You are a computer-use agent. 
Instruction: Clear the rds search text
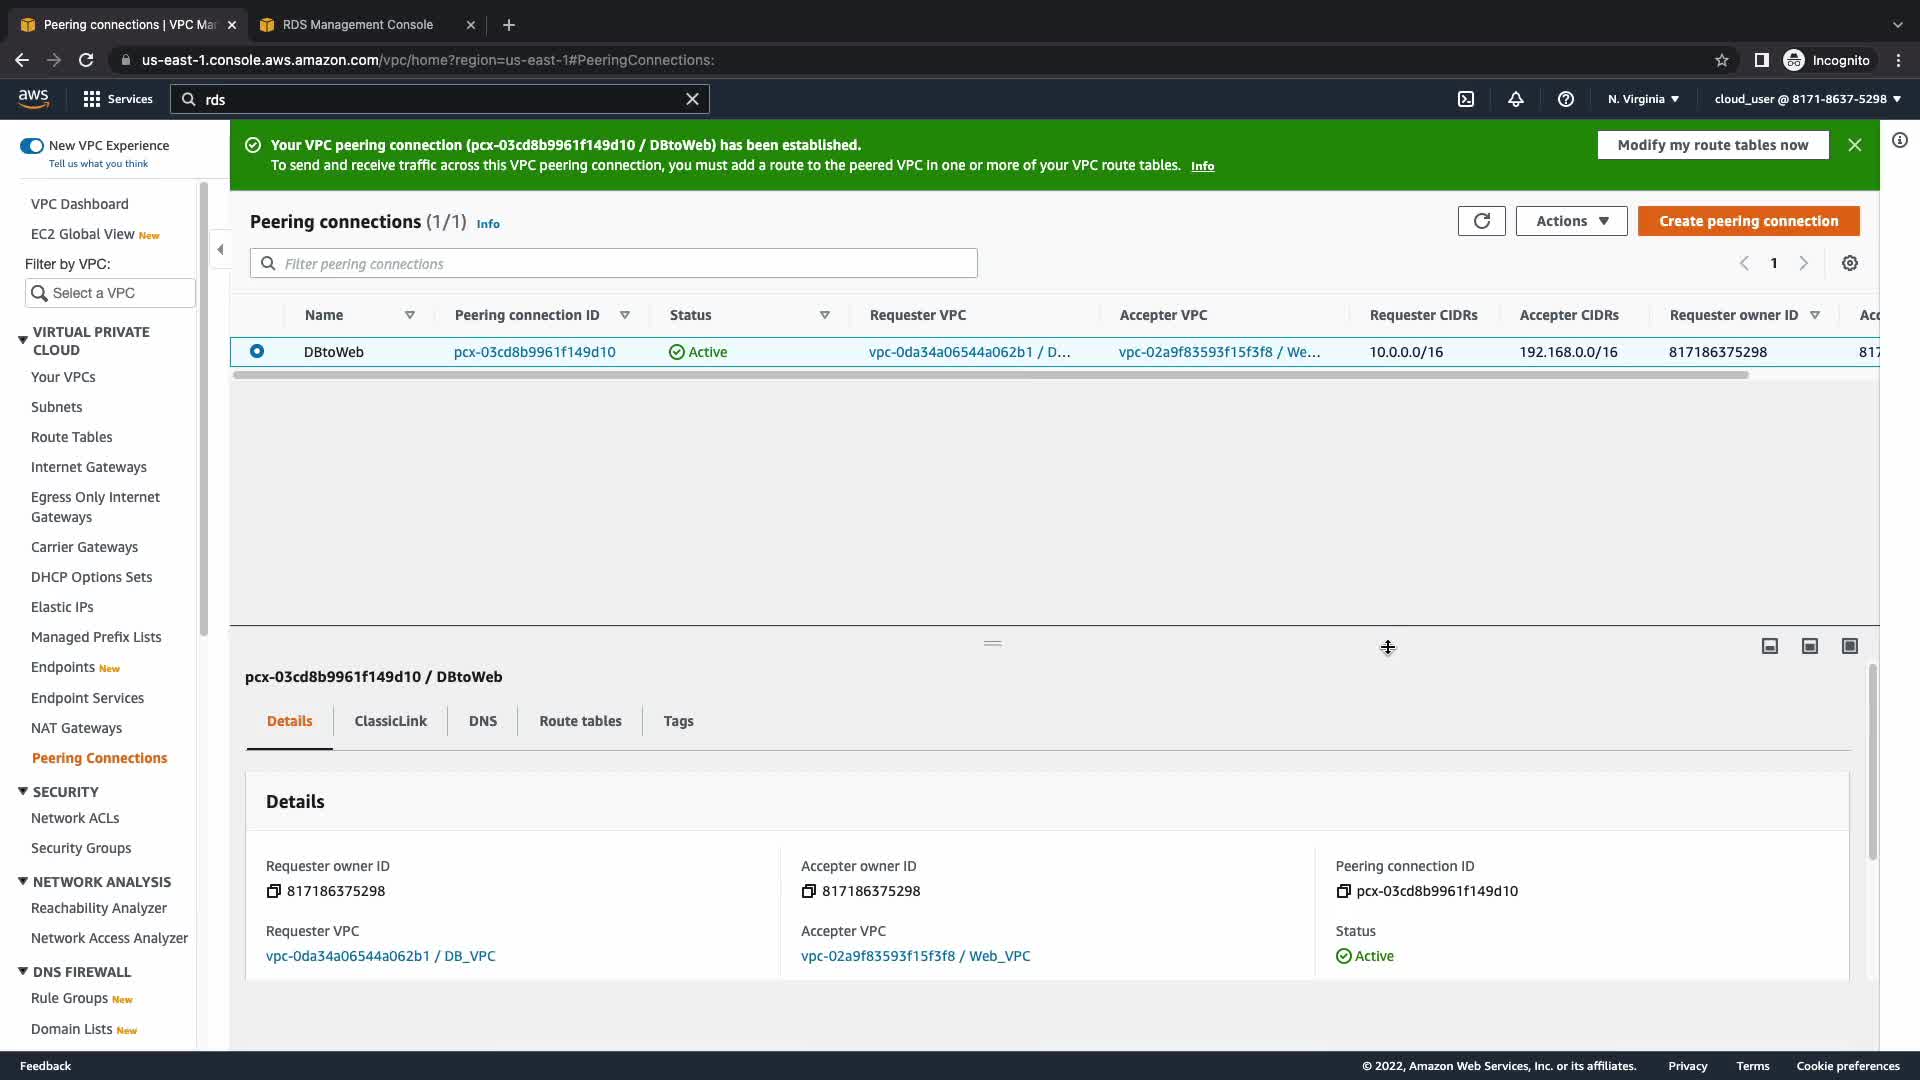[x=692, y=99]
